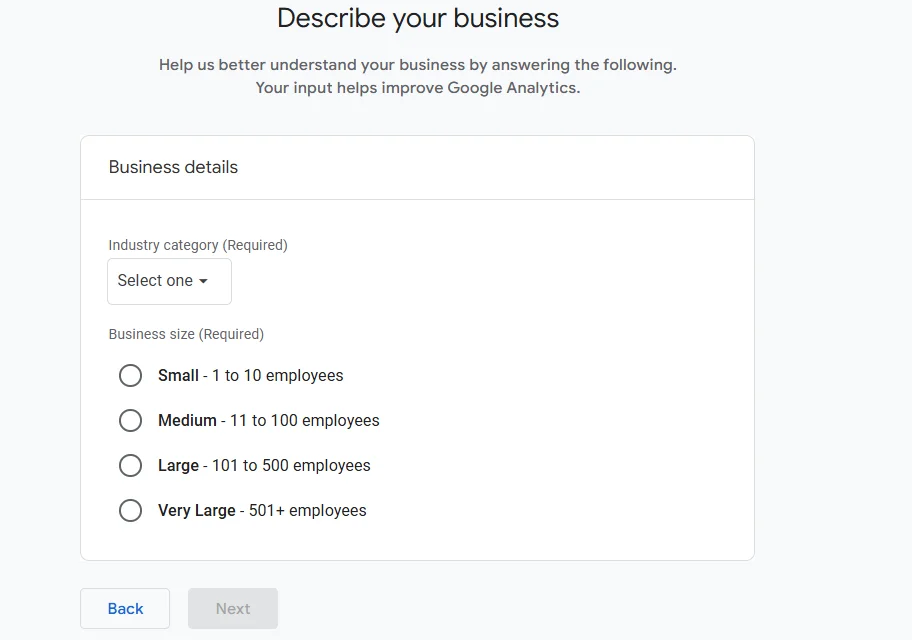Screen dimensions: 912x640
Task: Click the 'Describe your business' page heading
Action: [x=418, y=18]
